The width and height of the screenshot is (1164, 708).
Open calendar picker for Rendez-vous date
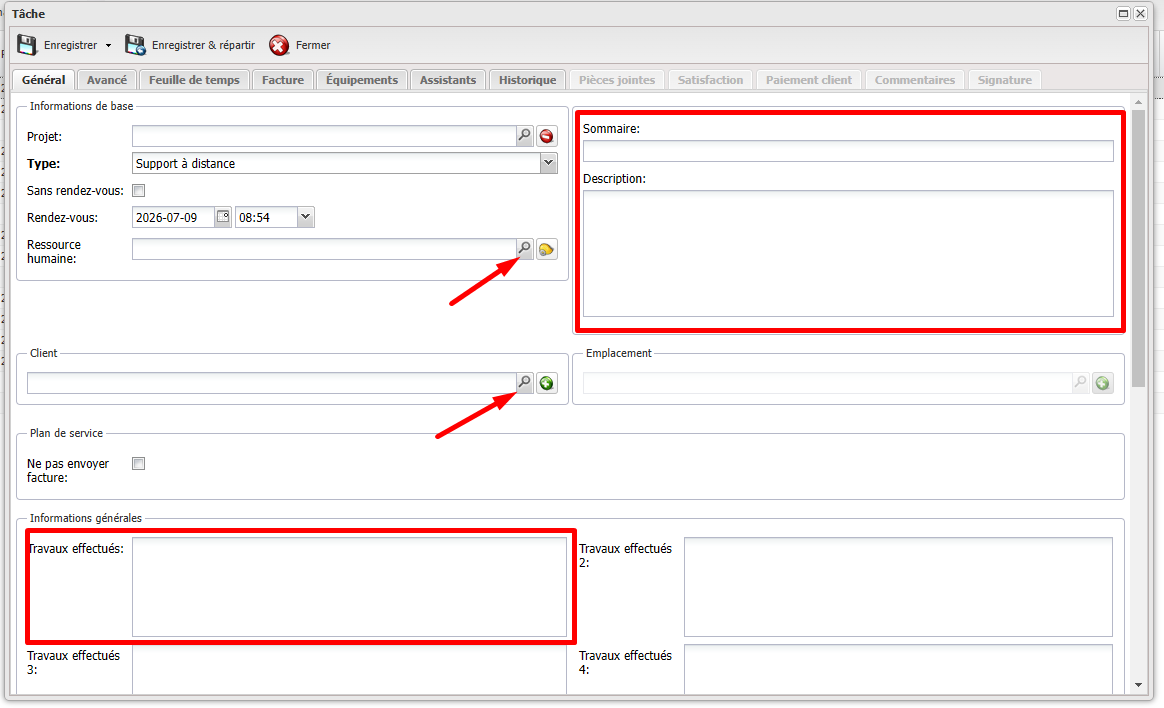[223, 217]
